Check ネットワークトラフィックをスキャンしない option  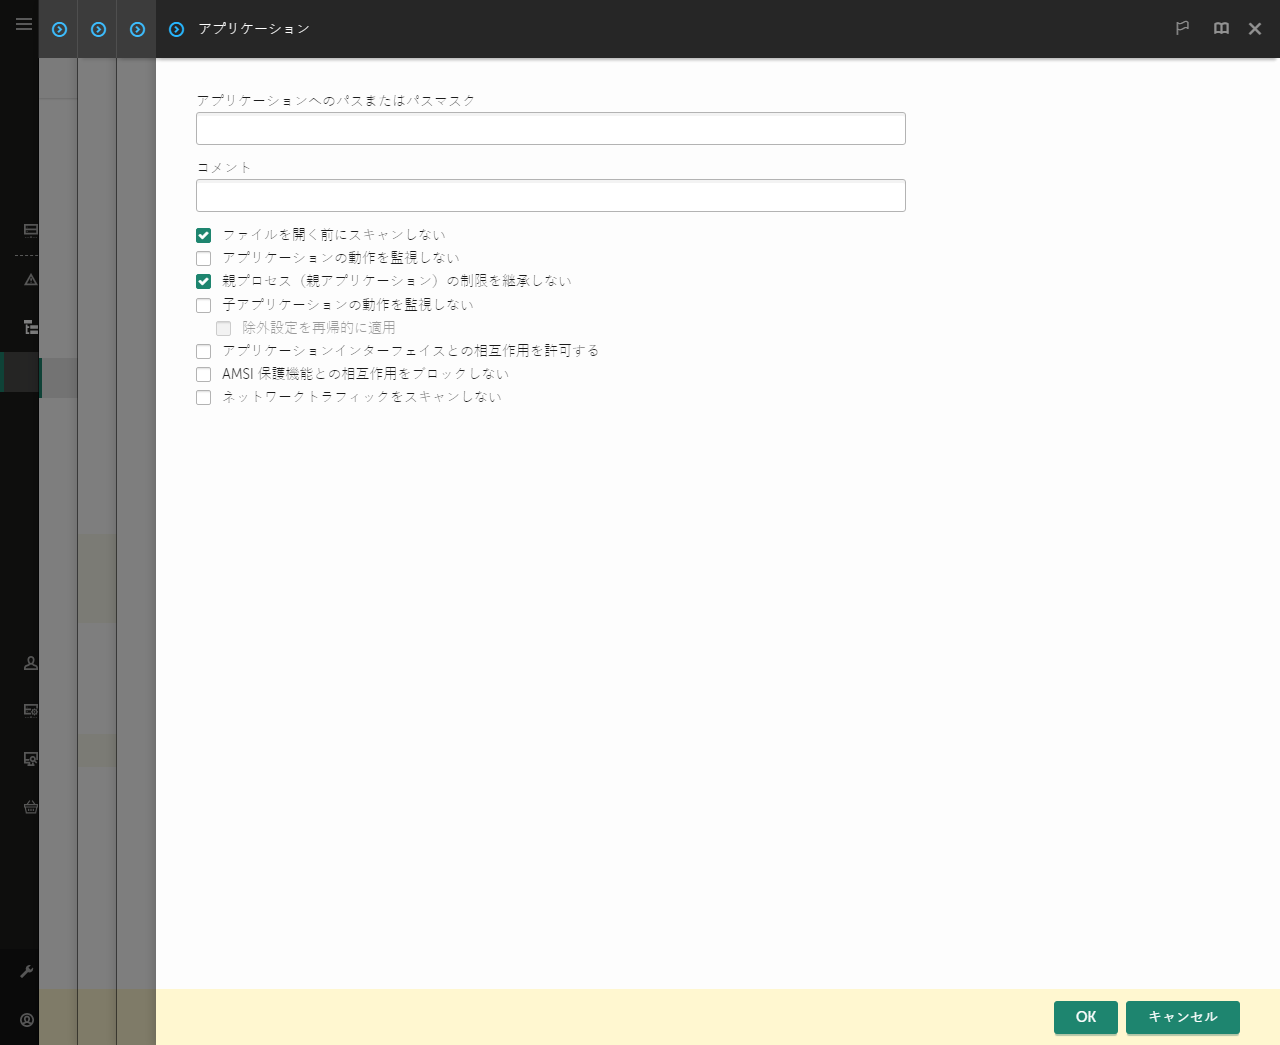(x=203, y=397)
